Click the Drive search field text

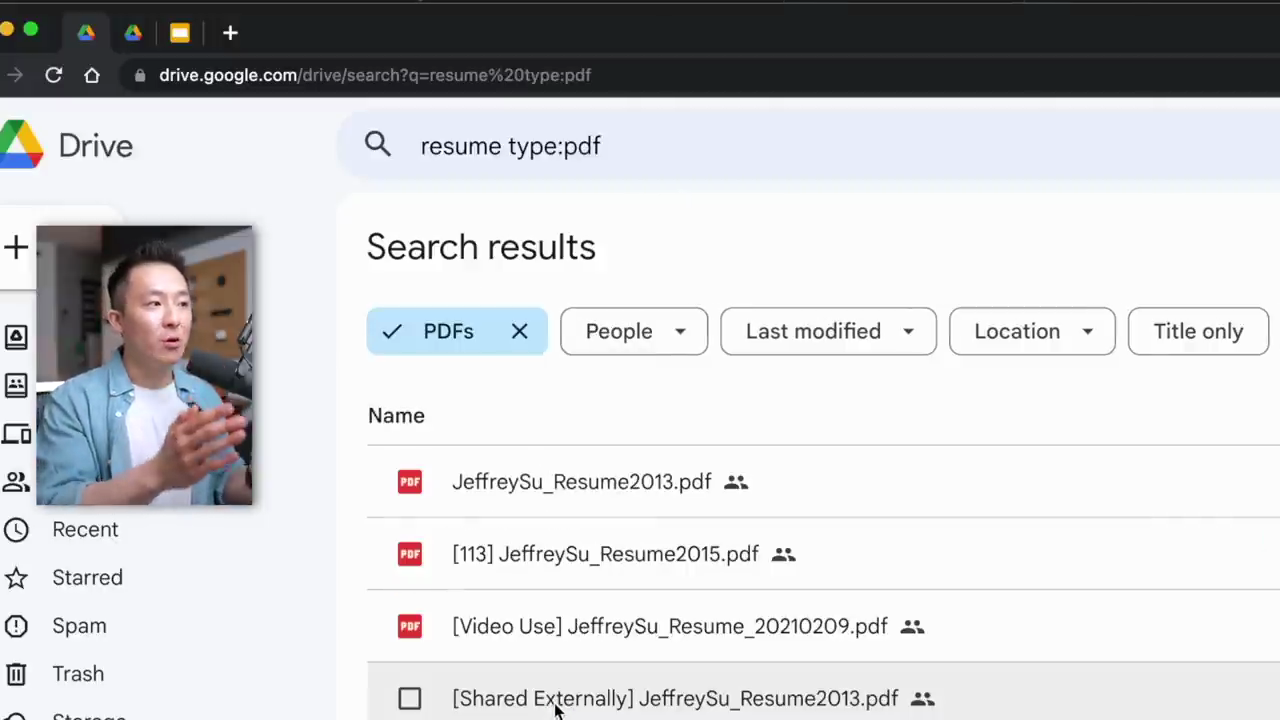(510, 146)
